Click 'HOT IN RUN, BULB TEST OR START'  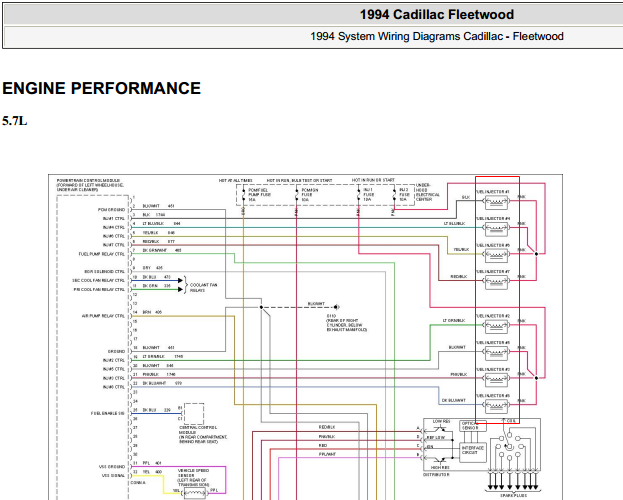click(x=299, y=180)
